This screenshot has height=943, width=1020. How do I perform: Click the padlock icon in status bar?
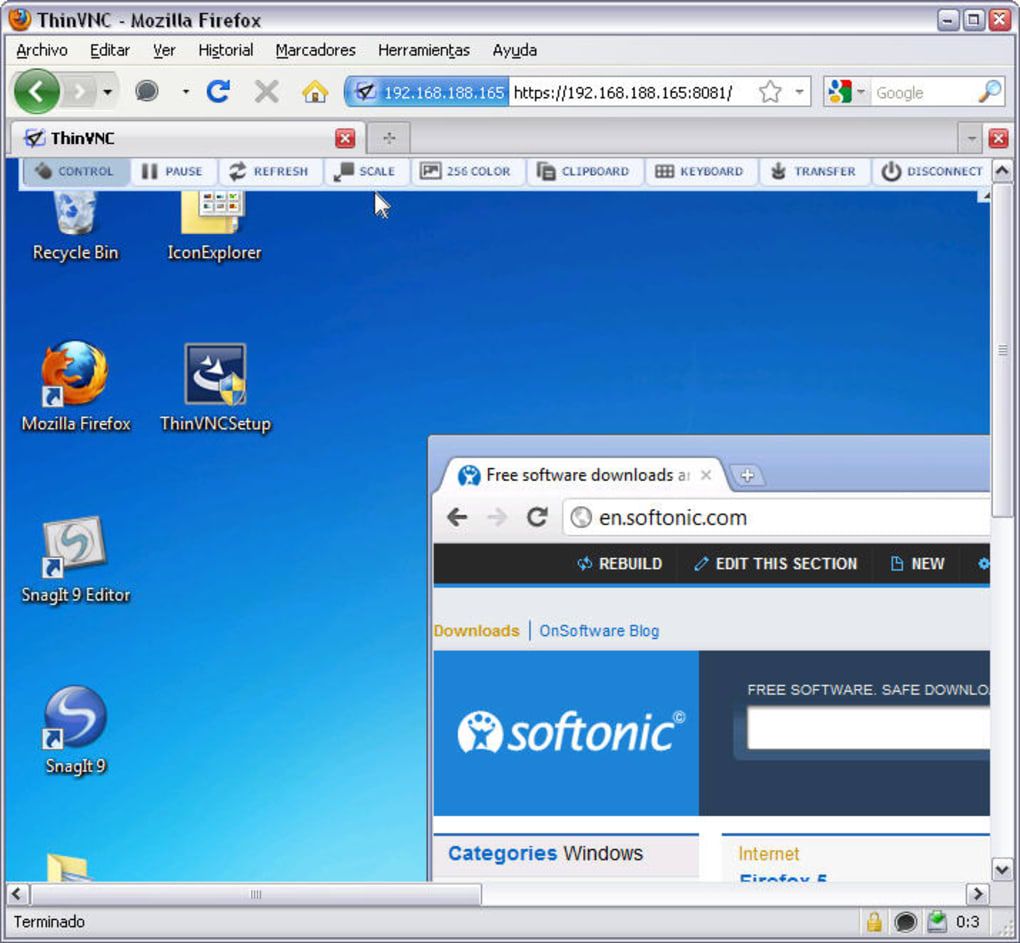click(x=874, y=922)
